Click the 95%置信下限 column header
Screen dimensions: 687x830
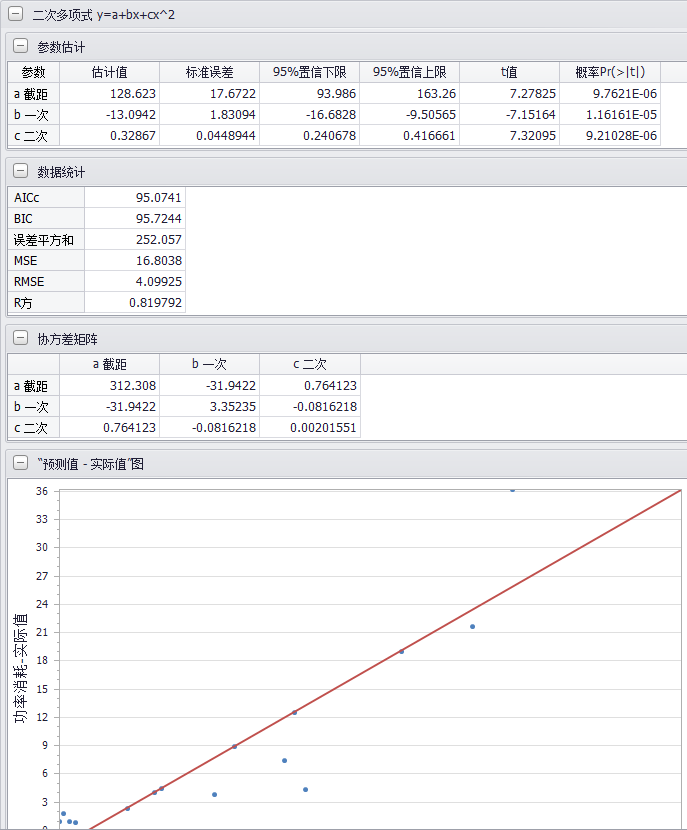[310, 72]
